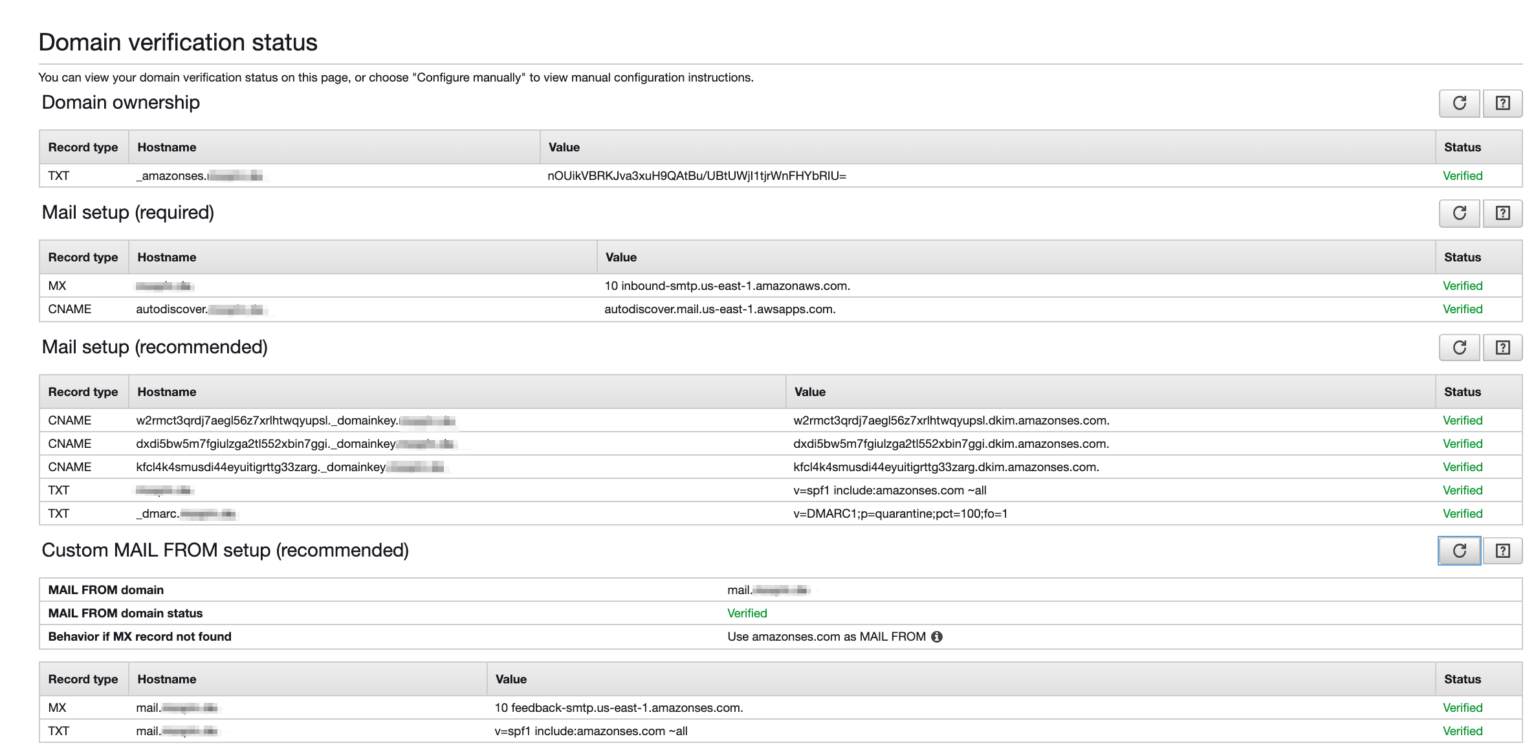Click Verified status of the _amazonses TXT record

click(x=1462, y=175)
